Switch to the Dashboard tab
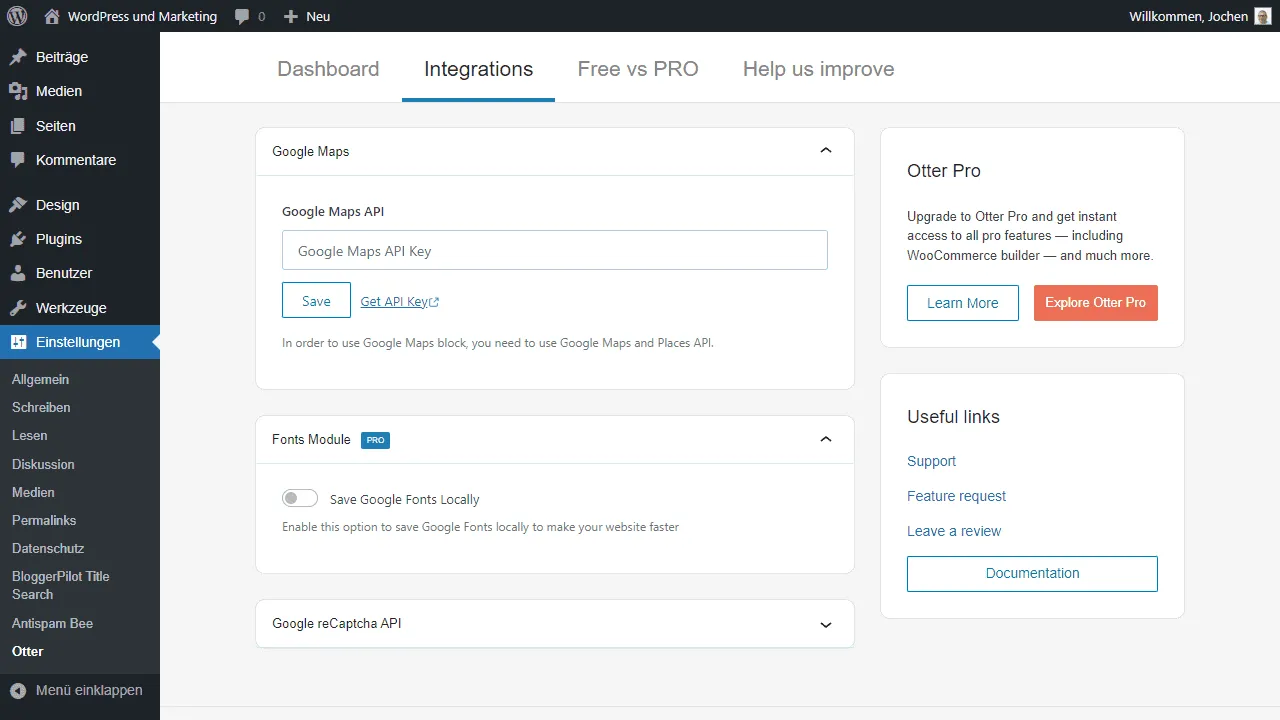 (328, 69)
